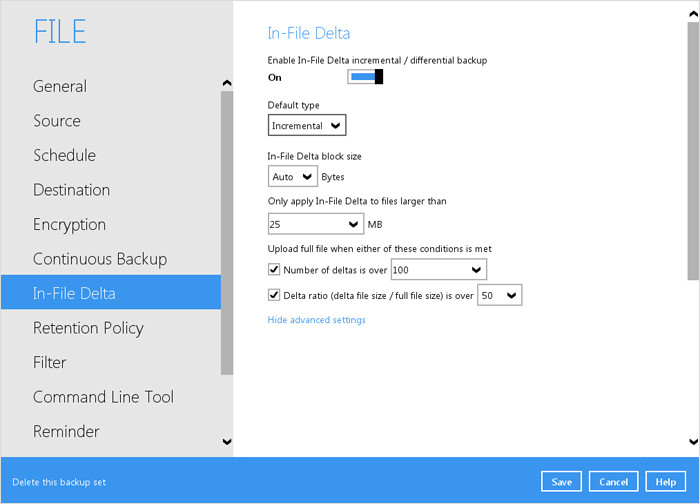Select Destination in the sidebar
The height and width of the screenshot is (504, 700).
click(71, 190)
